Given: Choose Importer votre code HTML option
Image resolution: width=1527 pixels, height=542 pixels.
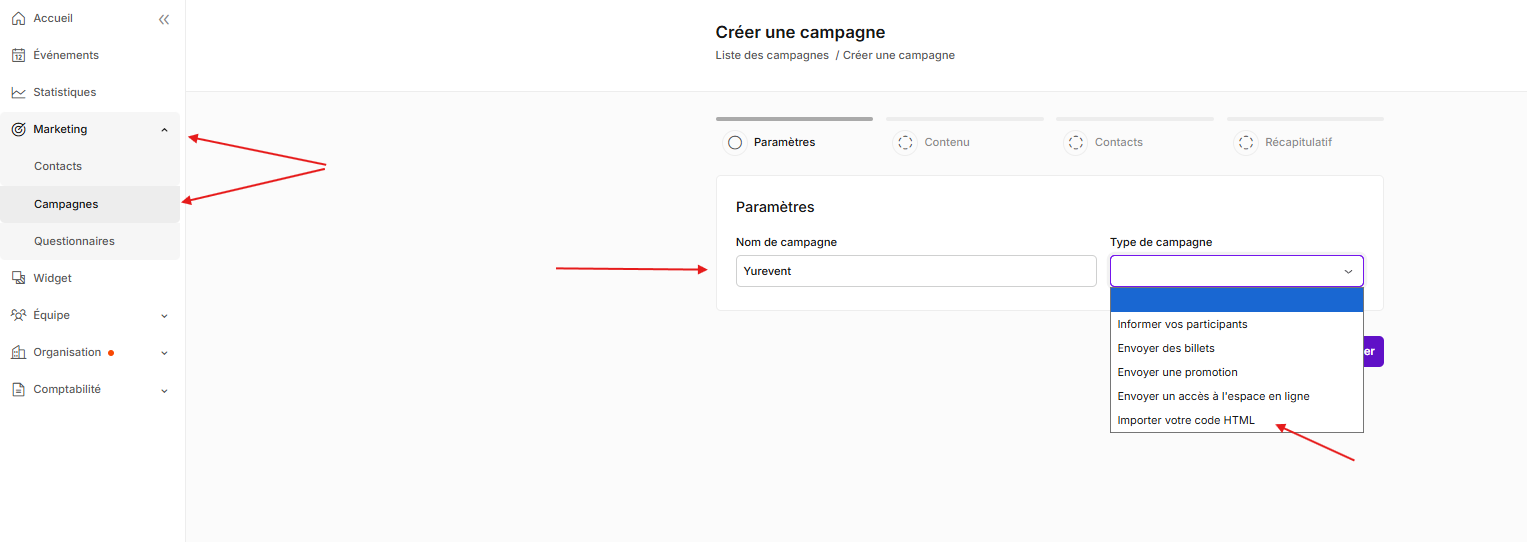Looking at the screenshot, I should tap(1236, 420).
